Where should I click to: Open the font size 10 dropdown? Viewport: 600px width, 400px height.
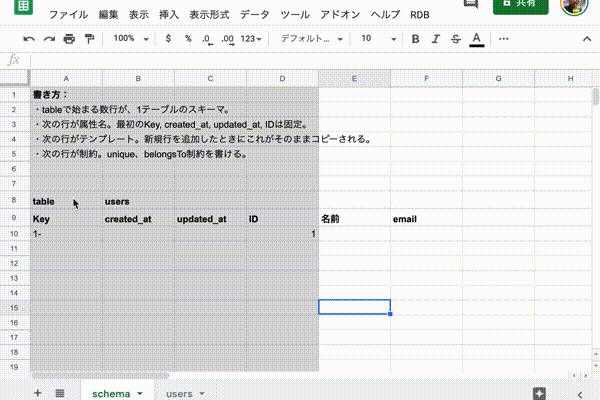pyautogui.click(x=378, y=39)
